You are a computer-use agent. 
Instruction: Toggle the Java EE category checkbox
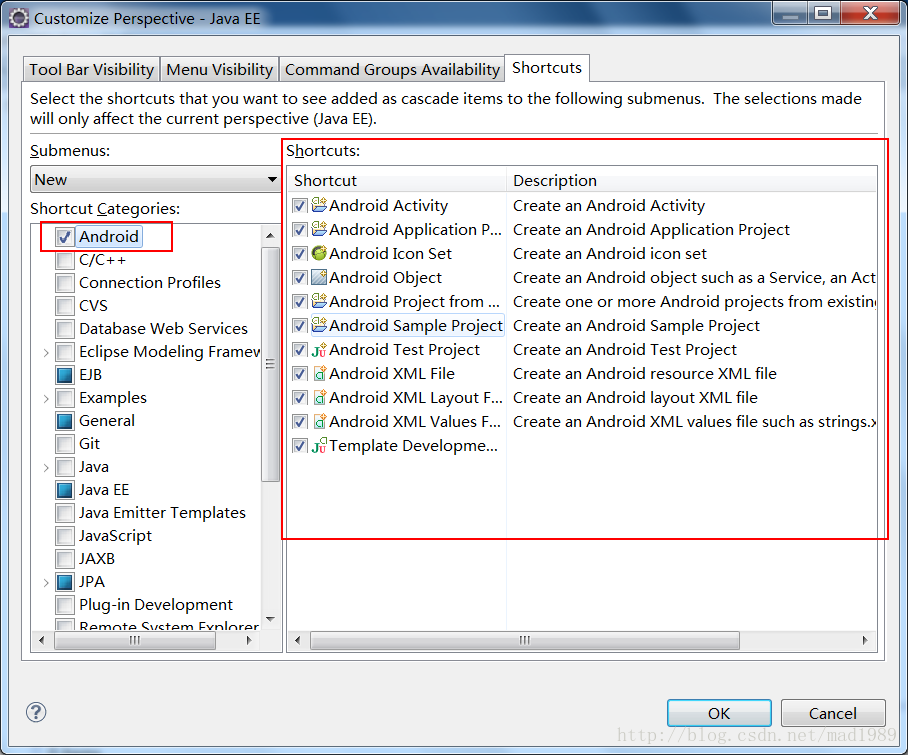[64, 490]
